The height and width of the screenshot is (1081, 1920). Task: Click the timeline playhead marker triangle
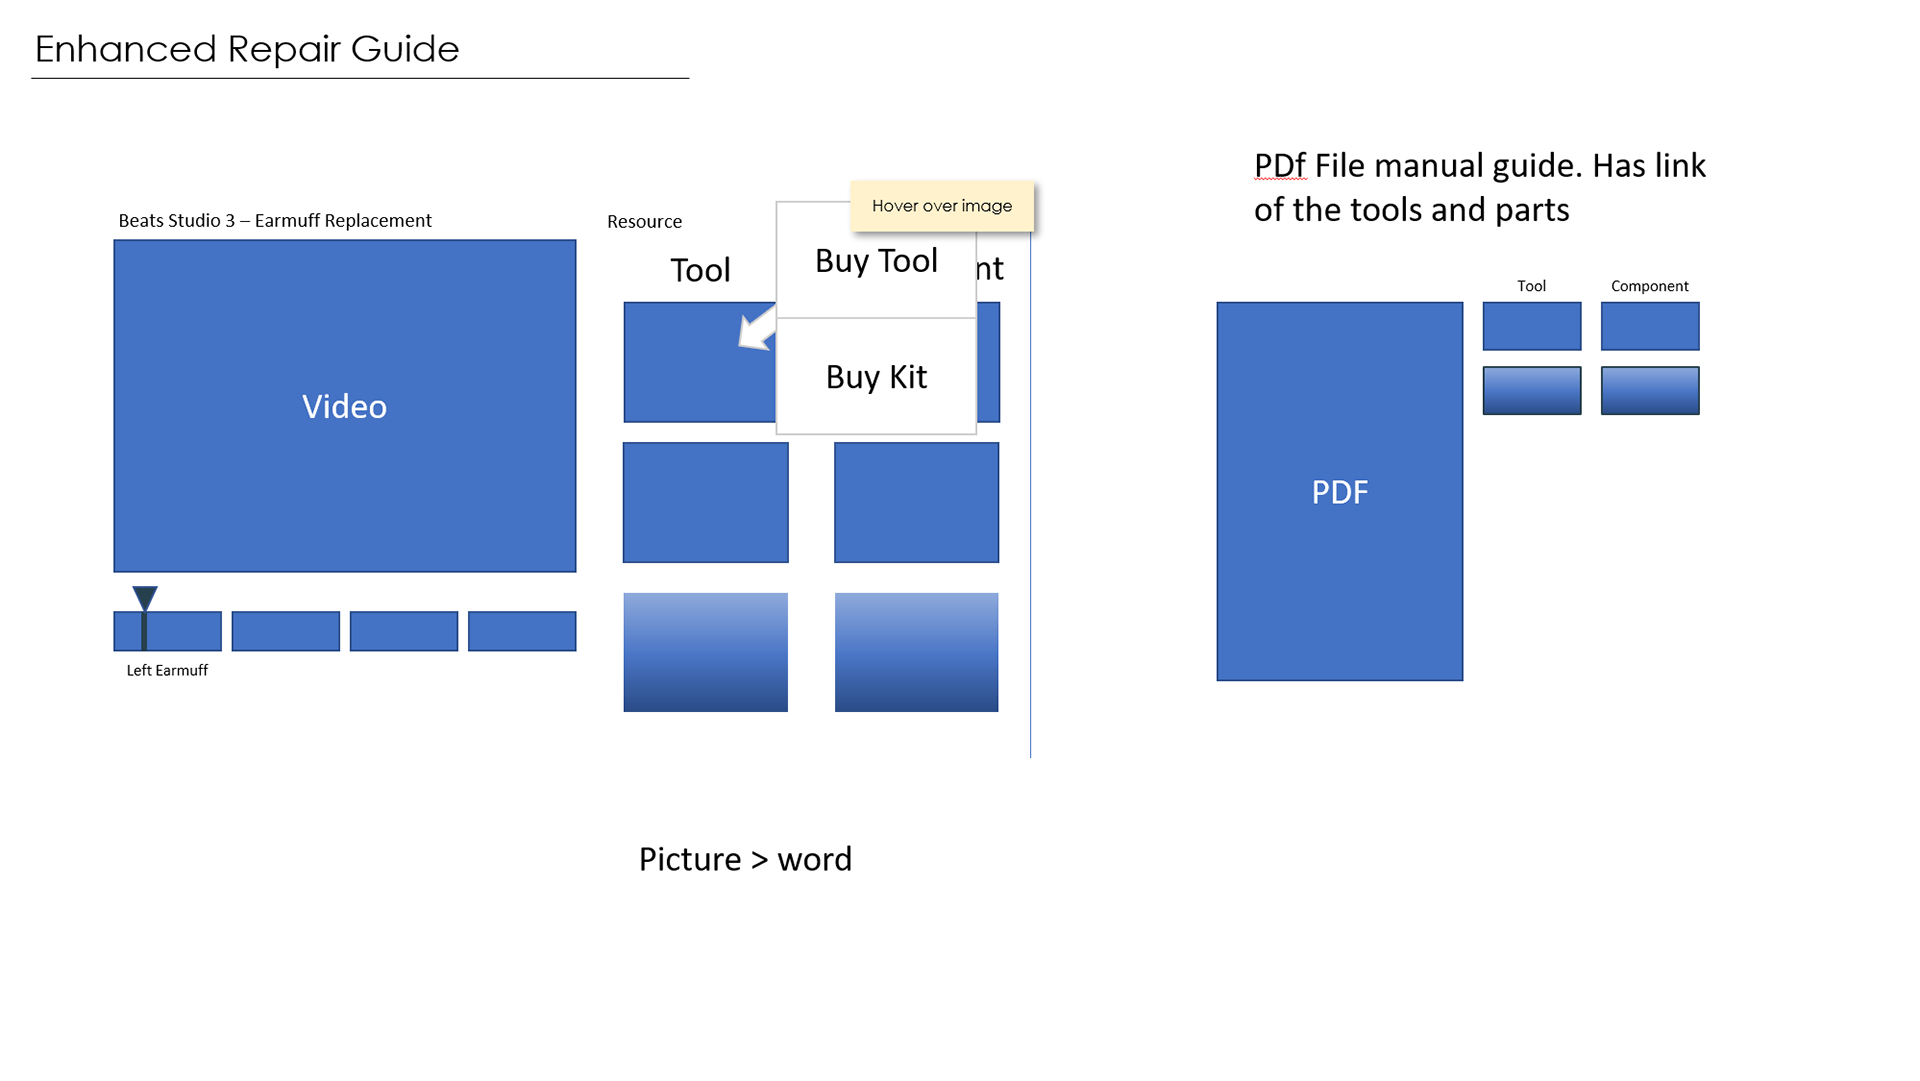coord(145,597)
